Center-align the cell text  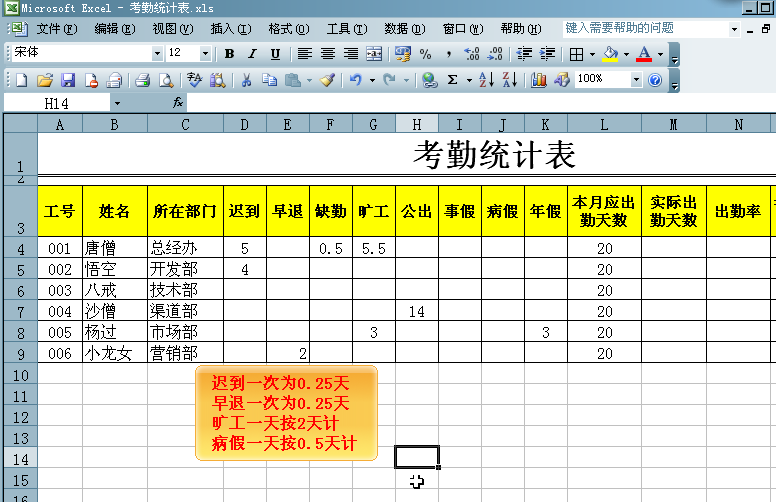coord(328,54)
